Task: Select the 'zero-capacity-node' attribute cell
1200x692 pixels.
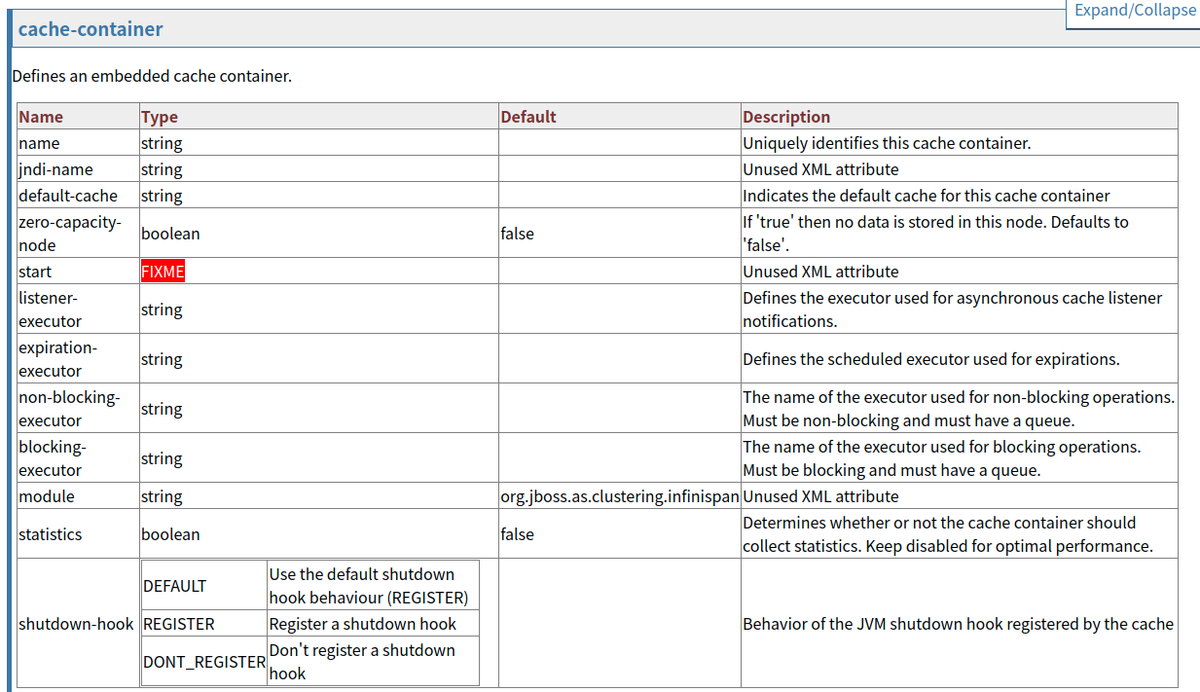Action: tap(78, 233)
